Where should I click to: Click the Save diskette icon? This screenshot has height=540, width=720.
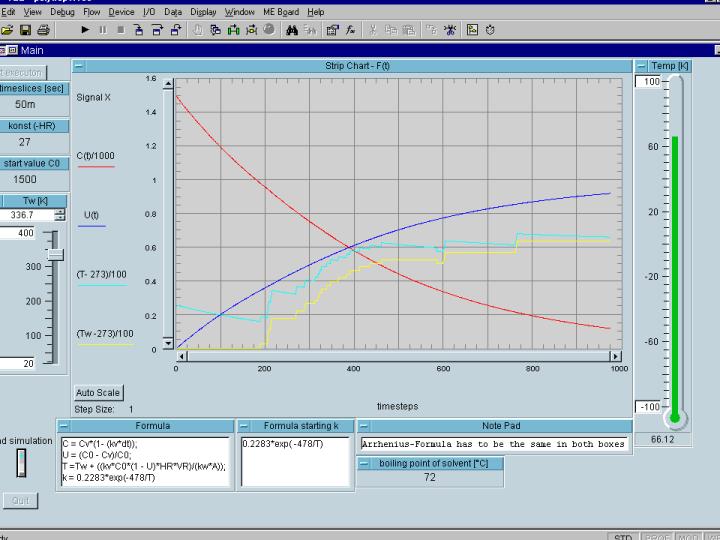[x=24, y=30]
